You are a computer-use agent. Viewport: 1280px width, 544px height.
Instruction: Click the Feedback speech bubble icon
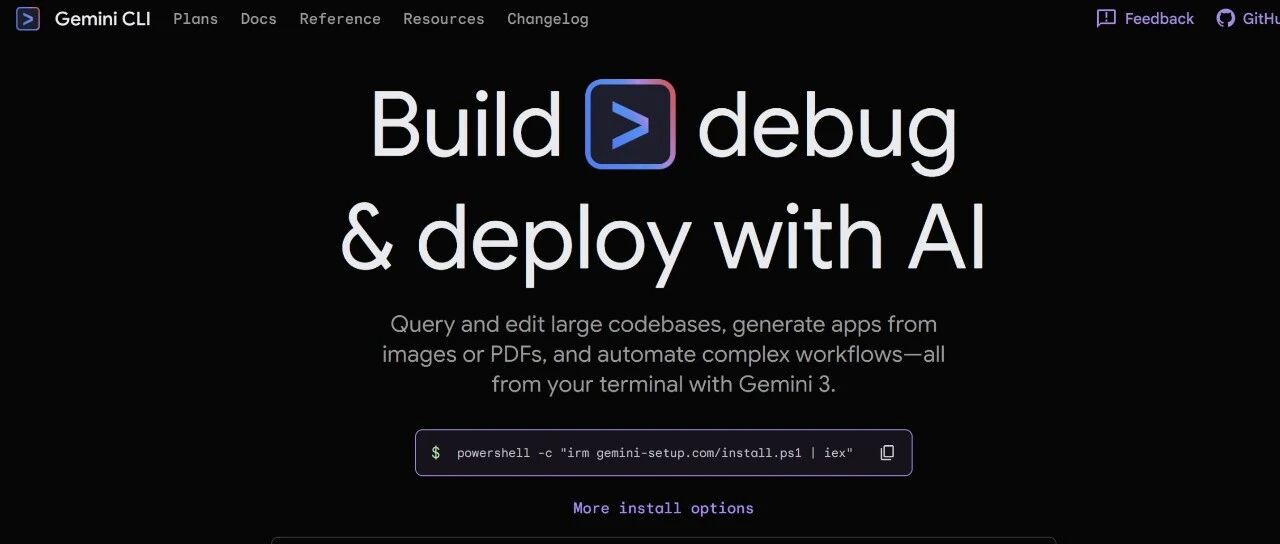point(1106,18)
